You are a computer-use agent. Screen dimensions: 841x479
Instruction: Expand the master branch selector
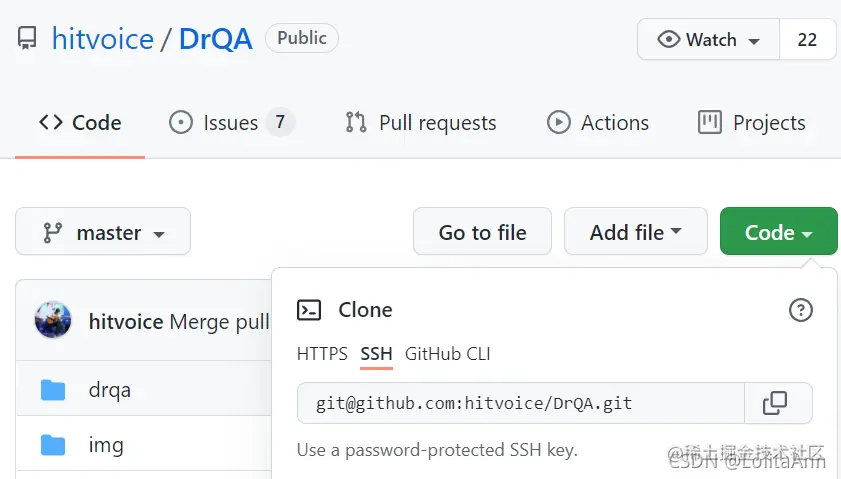pyautogui.click(x=103, y=232)
